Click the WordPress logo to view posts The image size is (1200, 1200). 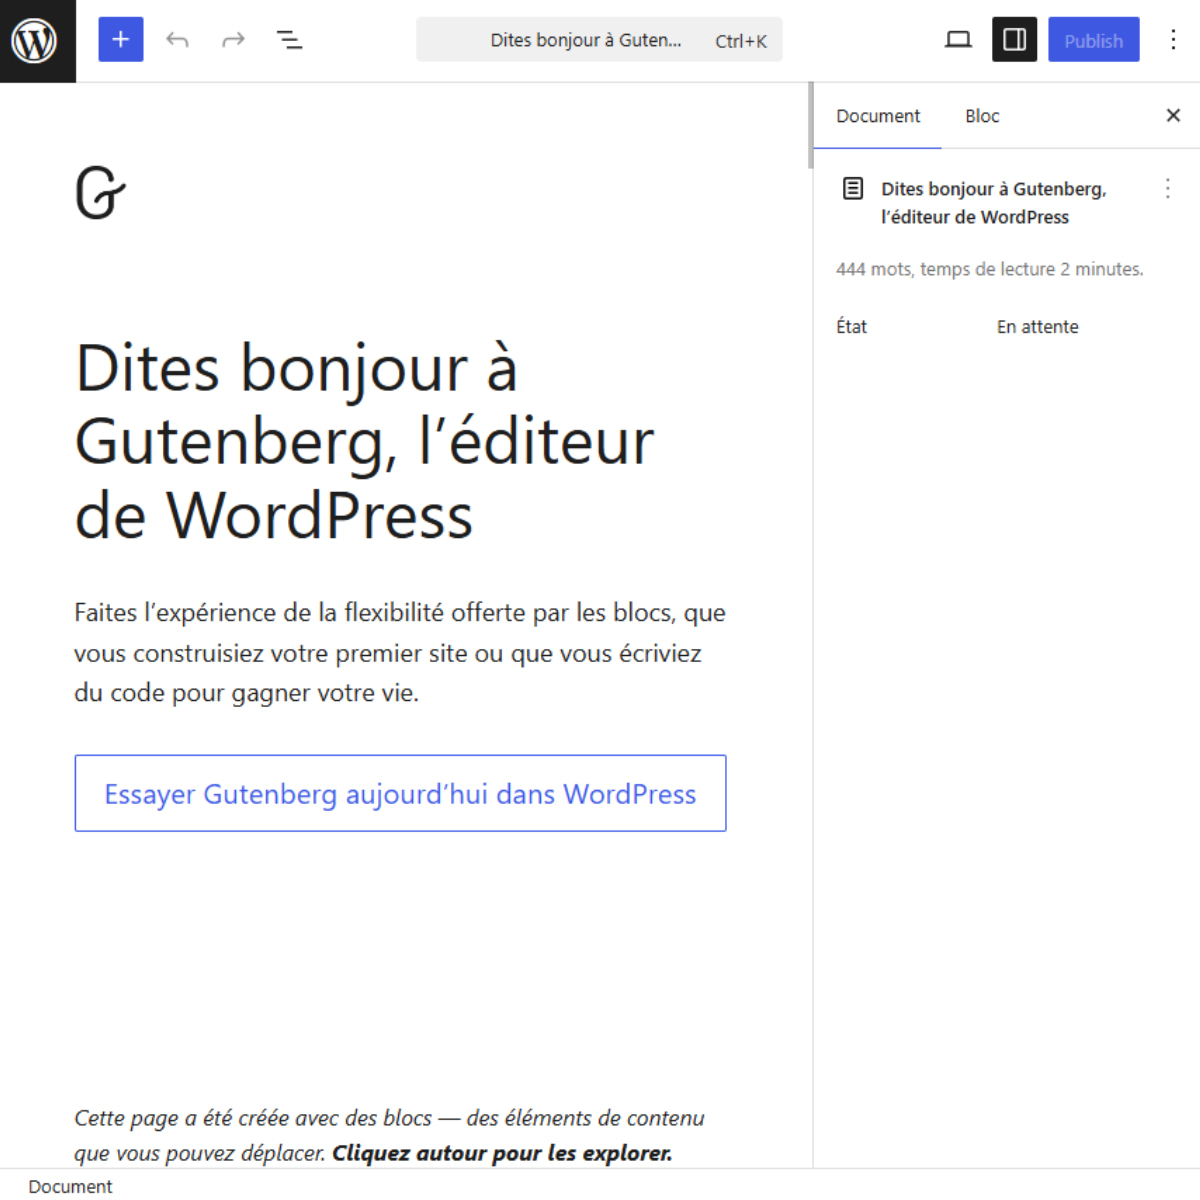[37, 41]
